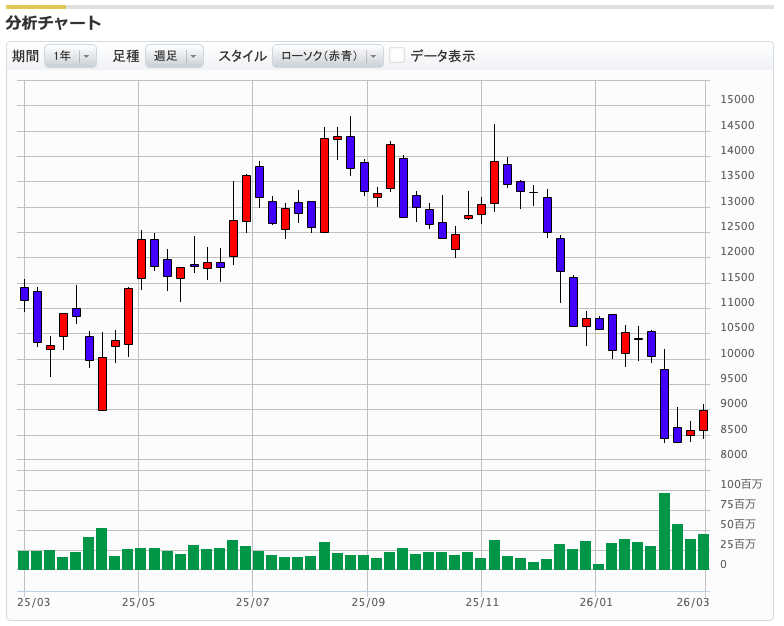Click the tallest green volume bar
The width and height of the screenshot is (784, 626).
pyautogui.click(x=664, y=531)
